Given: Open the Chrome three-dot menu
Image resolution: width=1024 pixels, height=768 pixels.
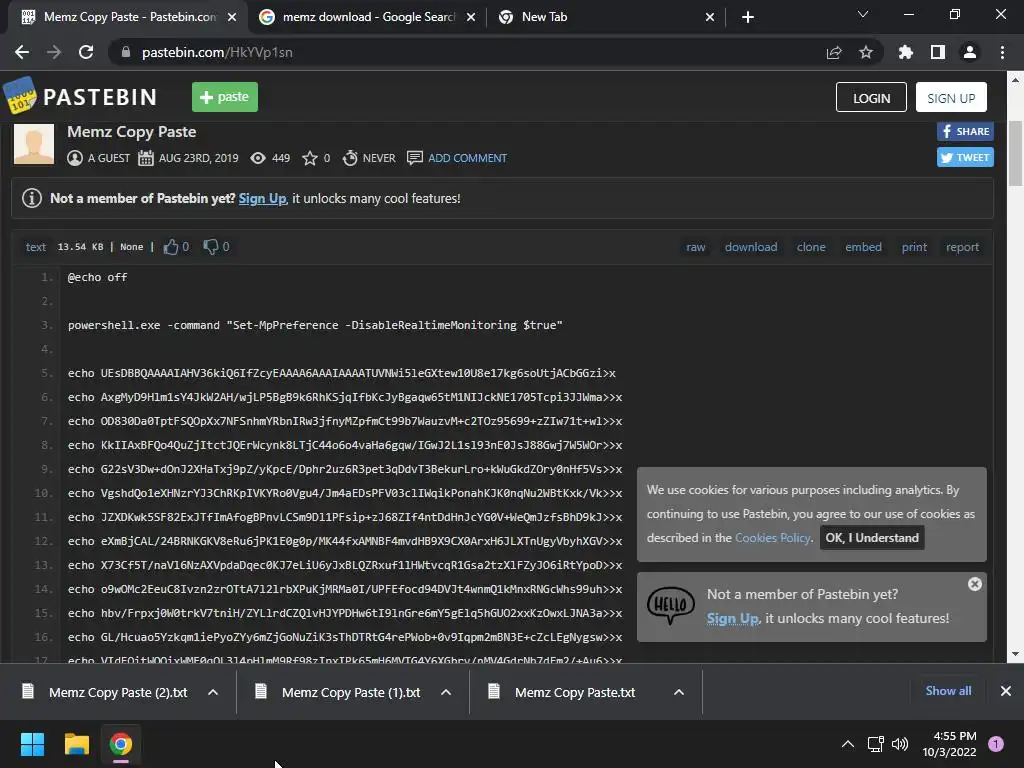Looking at the screenshot, I should coord(1002,52).
